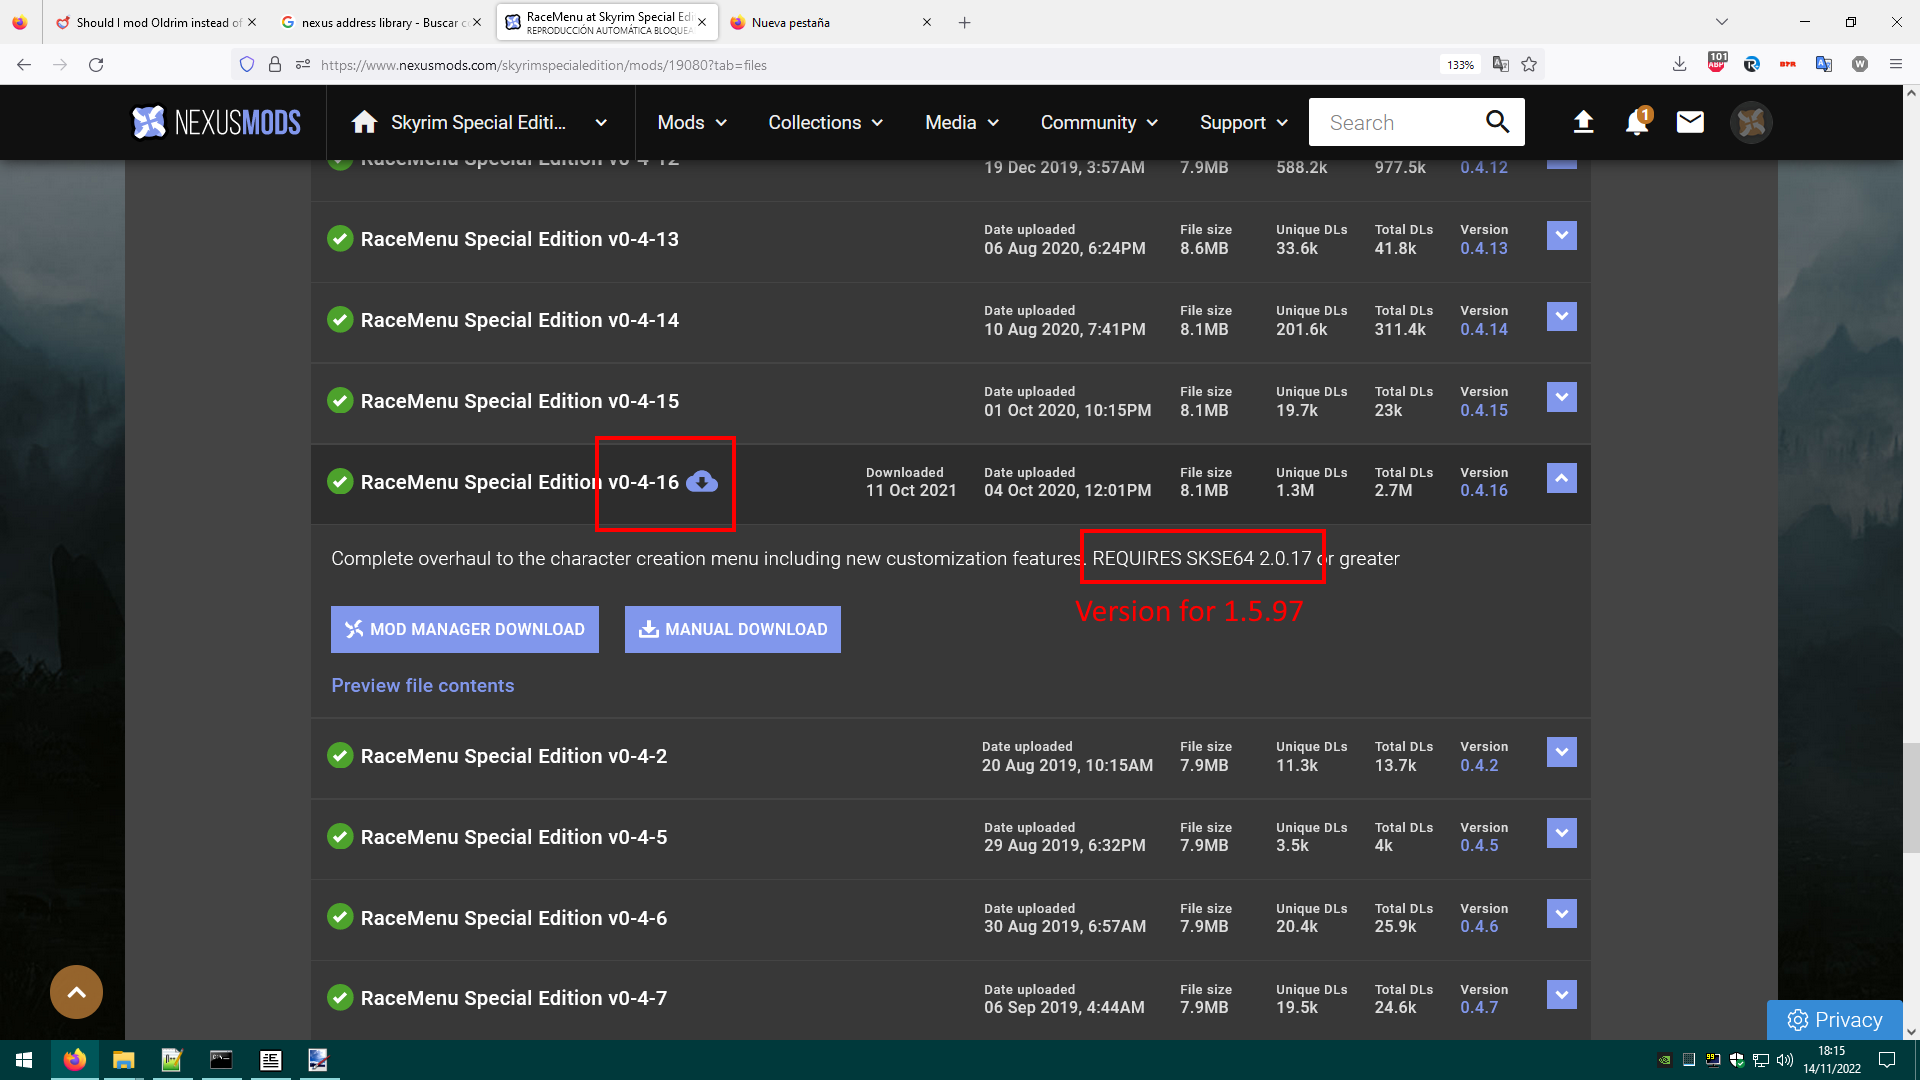The image size is (1920, 1080).
Task: Switch to the Nueva pestaña tab
Action: coord(830,22)
